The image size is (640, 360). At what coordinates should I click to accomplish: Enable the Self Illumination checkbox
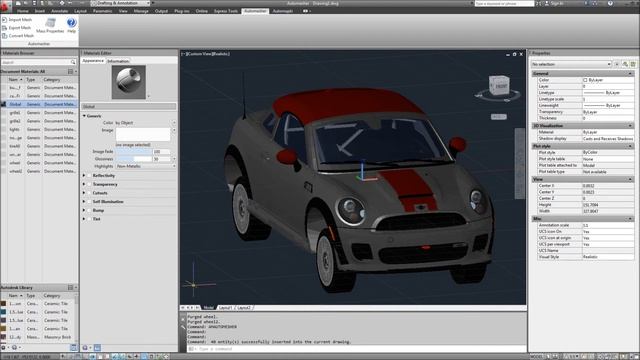pyautogui.click(x=89, y=202)
